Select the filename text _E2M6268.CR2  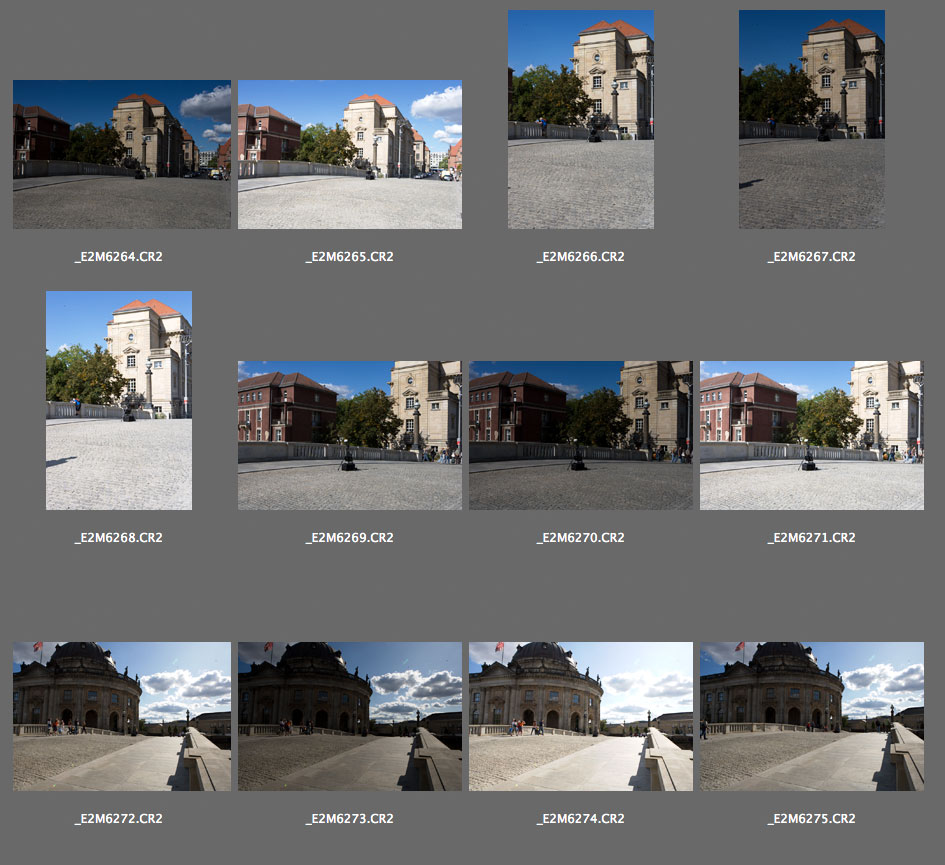[x=119, y=538]
